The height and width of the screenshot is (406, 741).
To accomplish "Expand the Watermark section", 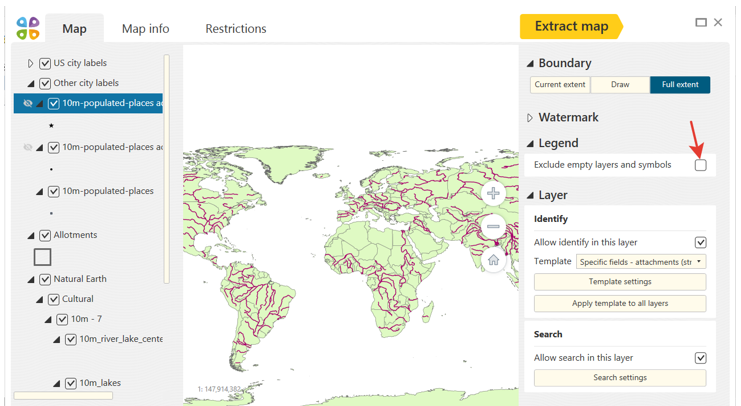I will pos(530,118).
